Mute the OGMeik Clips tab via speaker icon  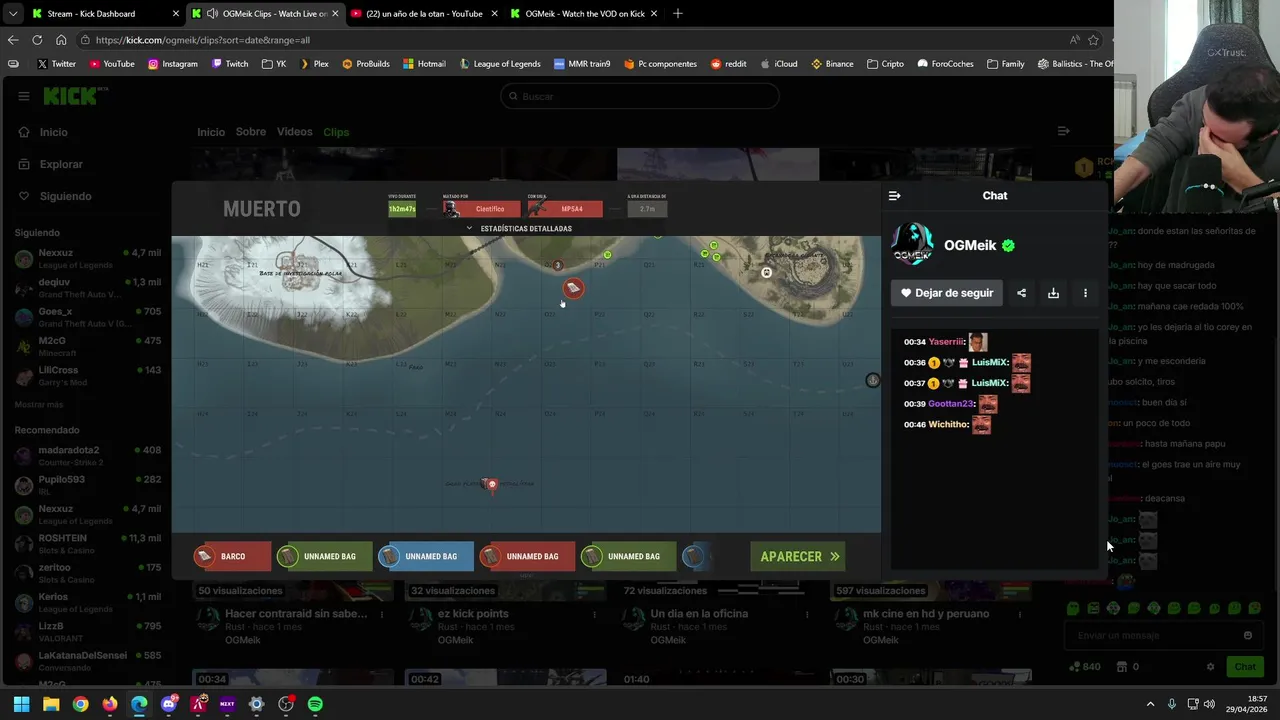[x=212, y=14]
